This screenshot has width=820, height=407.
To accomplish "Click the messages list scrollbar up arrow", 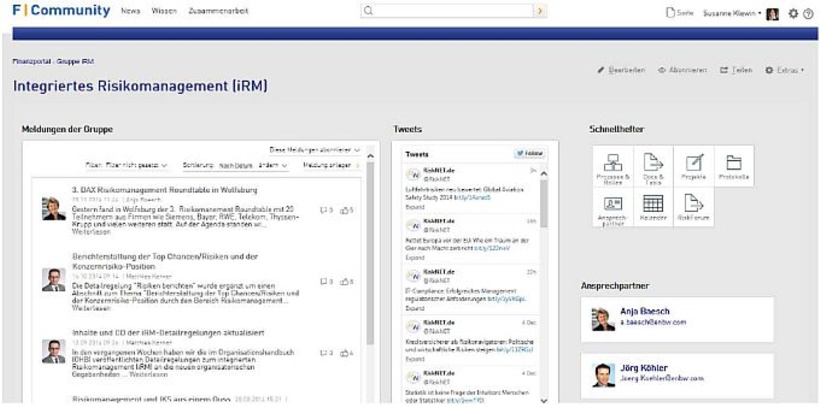I will [x=370, y=156].
